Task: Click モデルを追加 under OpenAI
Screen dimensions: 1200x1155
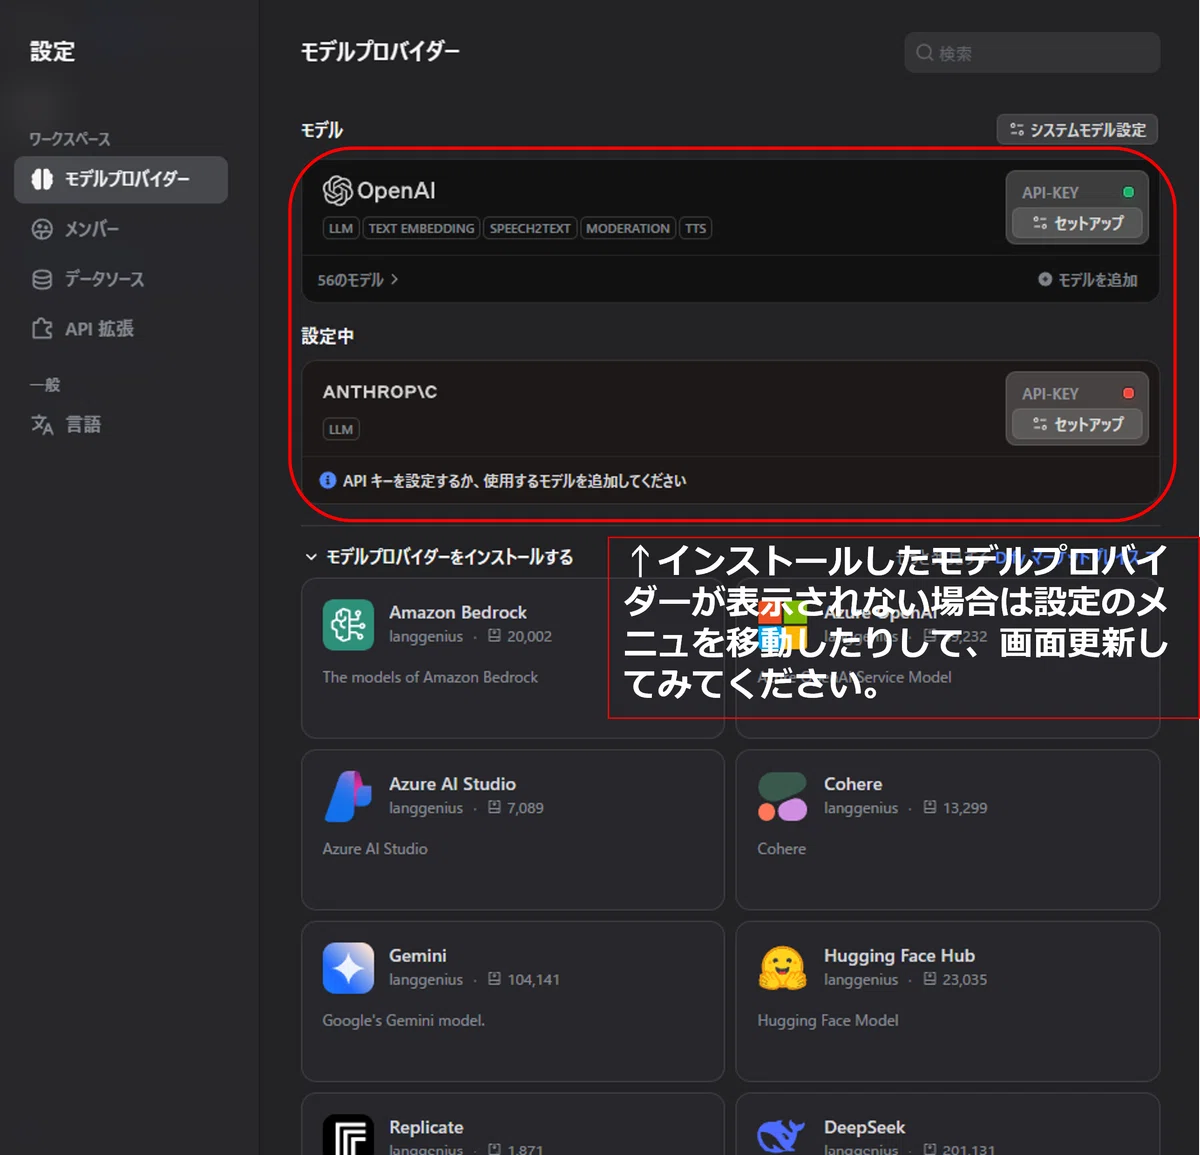Action: click(x=1087, y=280)
